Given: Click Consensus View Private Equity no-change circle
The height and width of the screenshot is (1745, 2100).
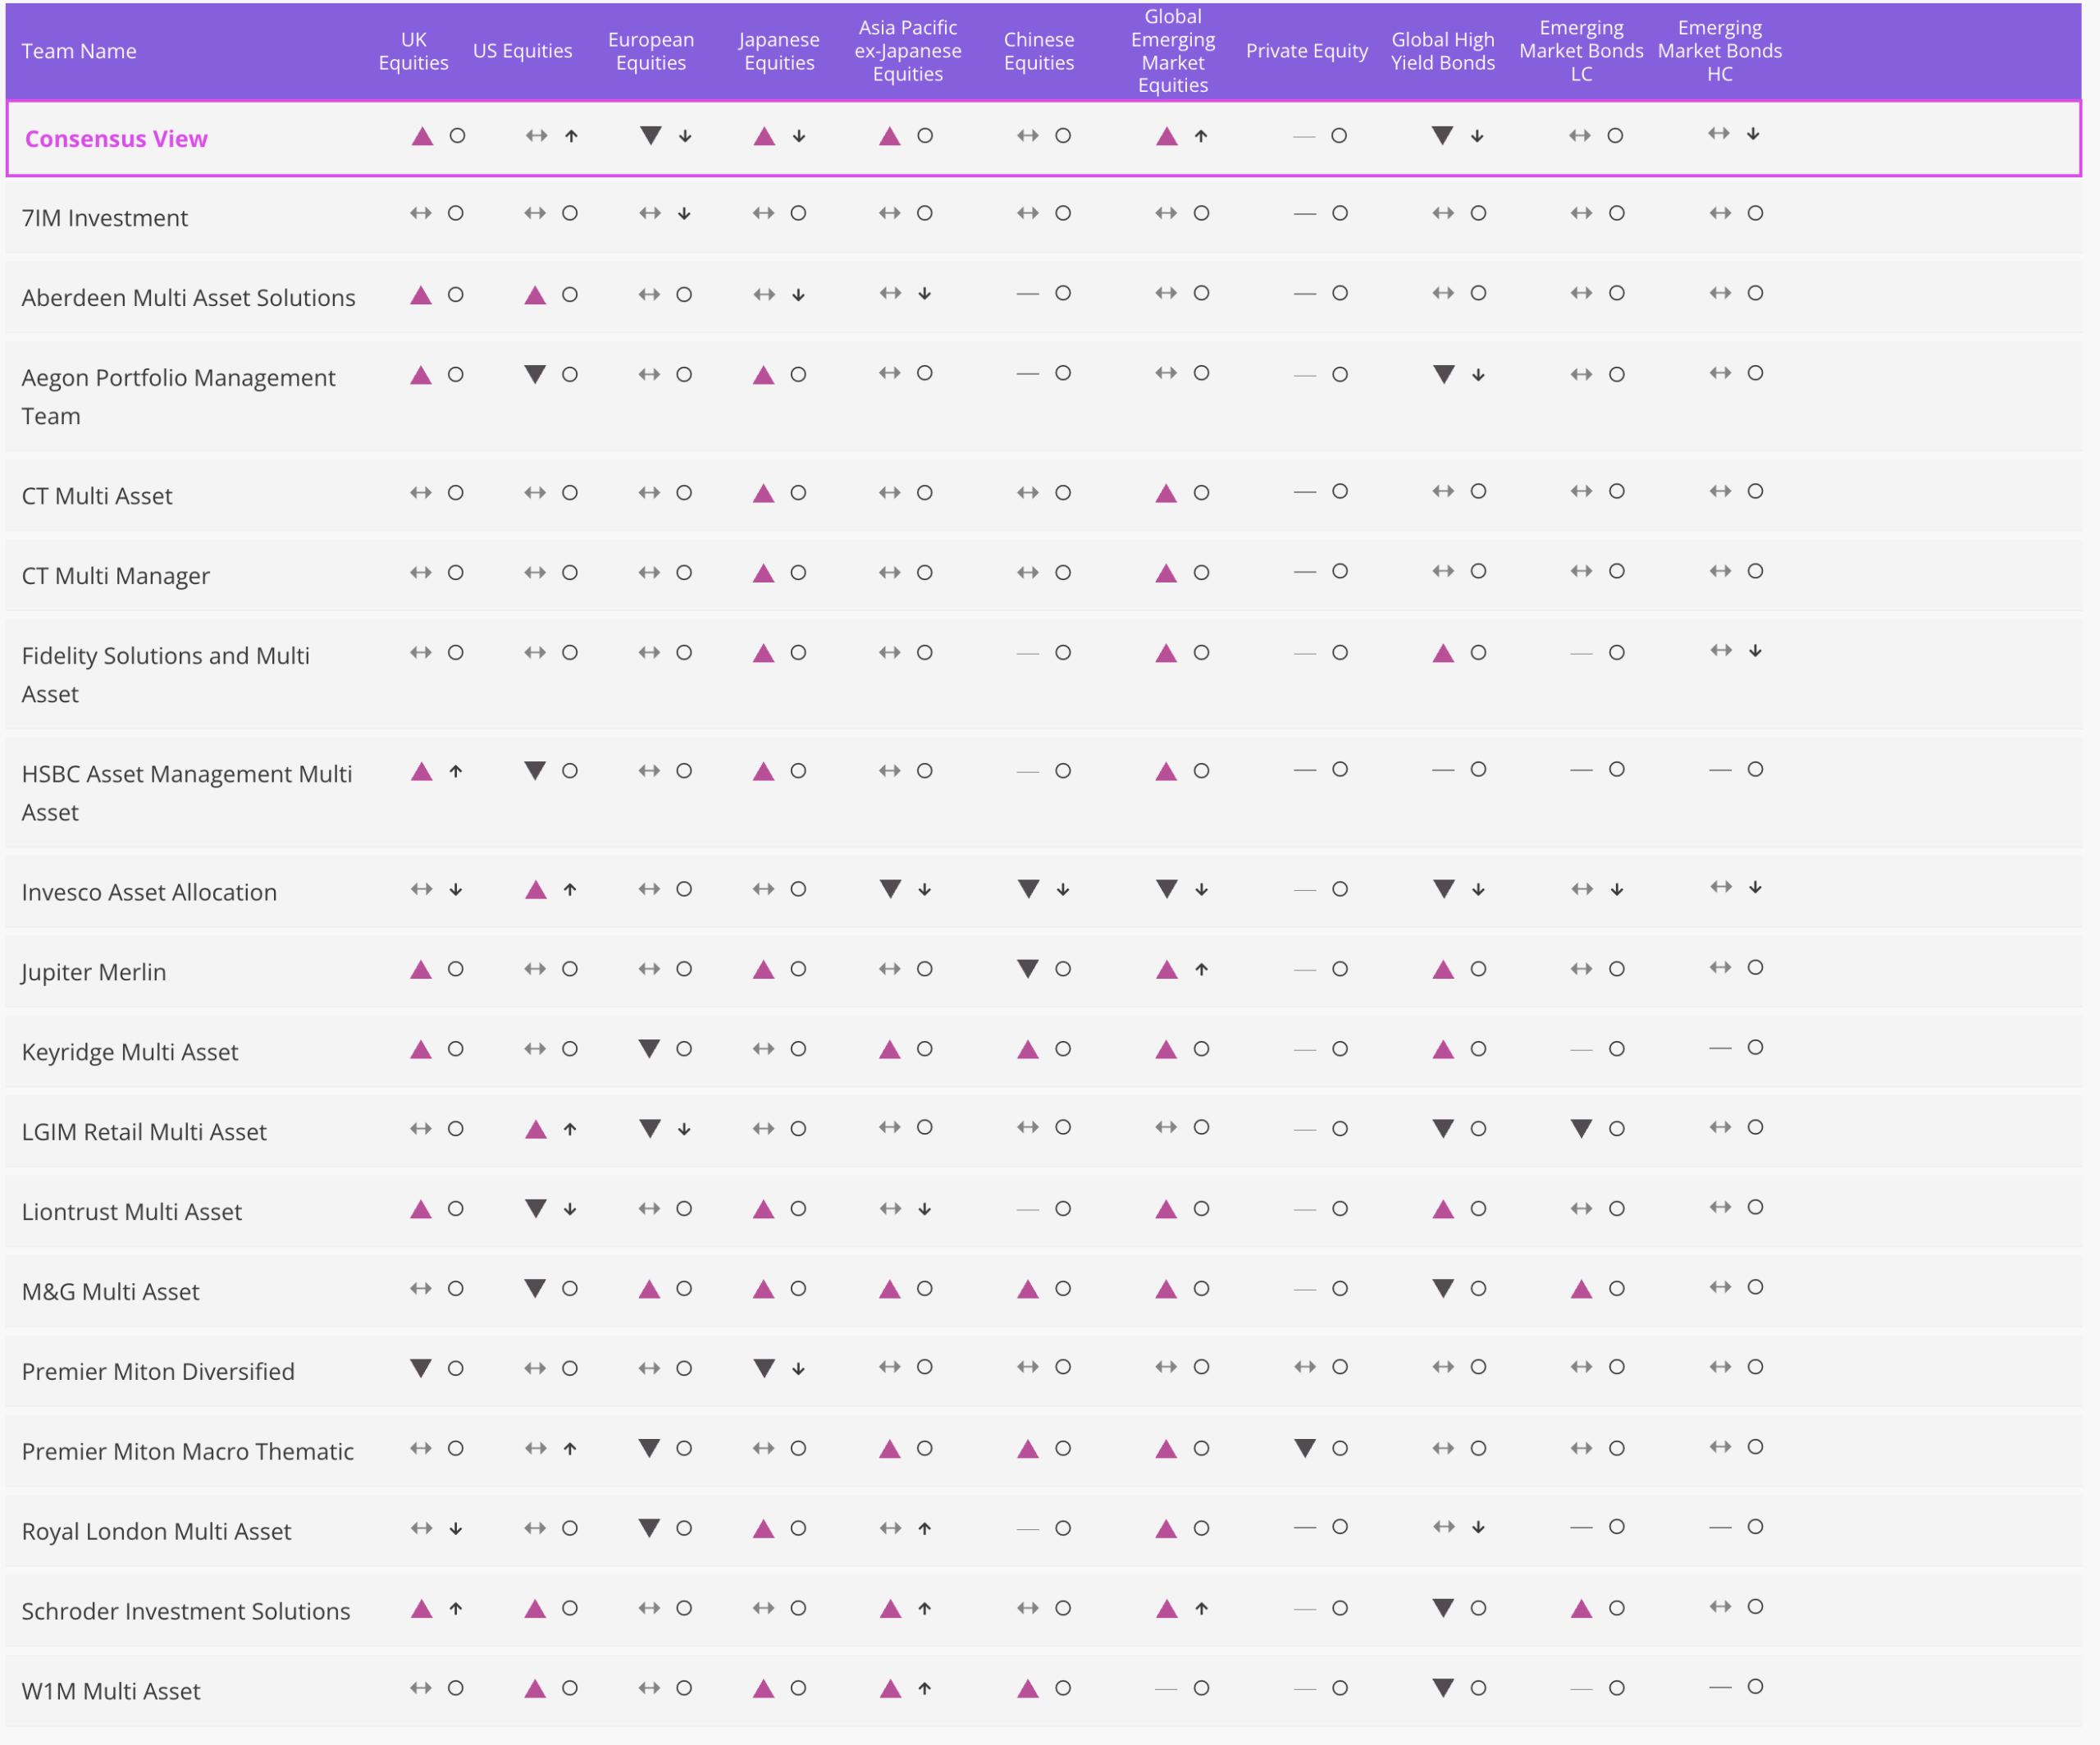Looking at the screenshot, I should 1339,136.
